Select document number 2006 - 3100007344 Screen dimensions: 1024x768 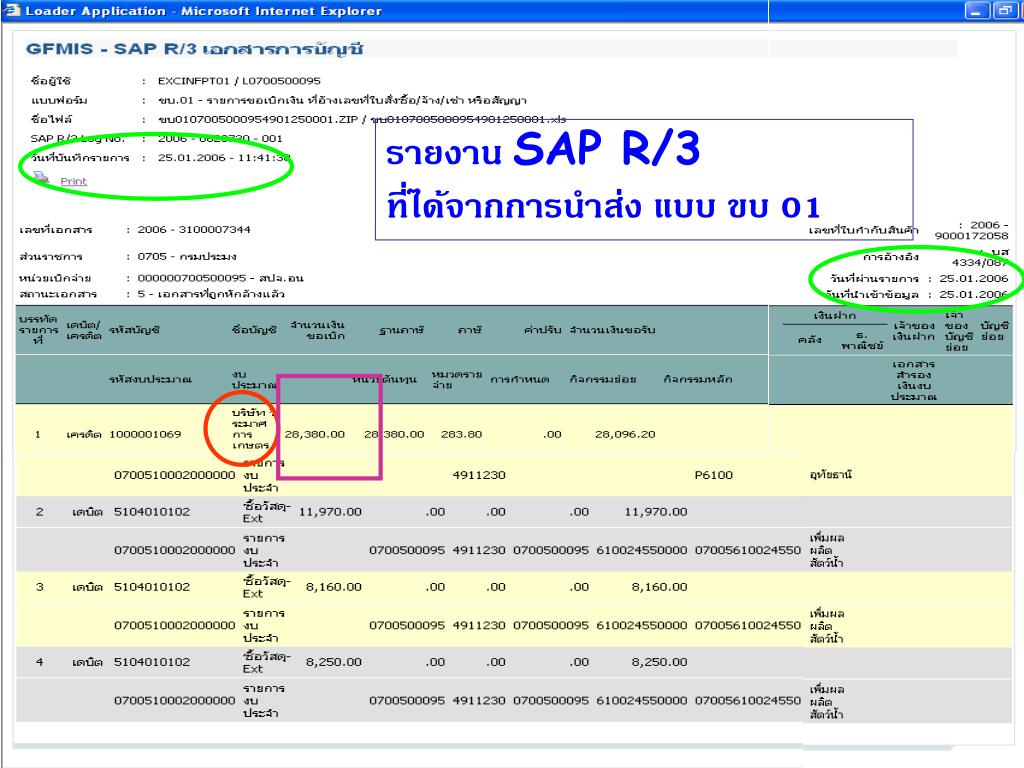coord(194,229)
